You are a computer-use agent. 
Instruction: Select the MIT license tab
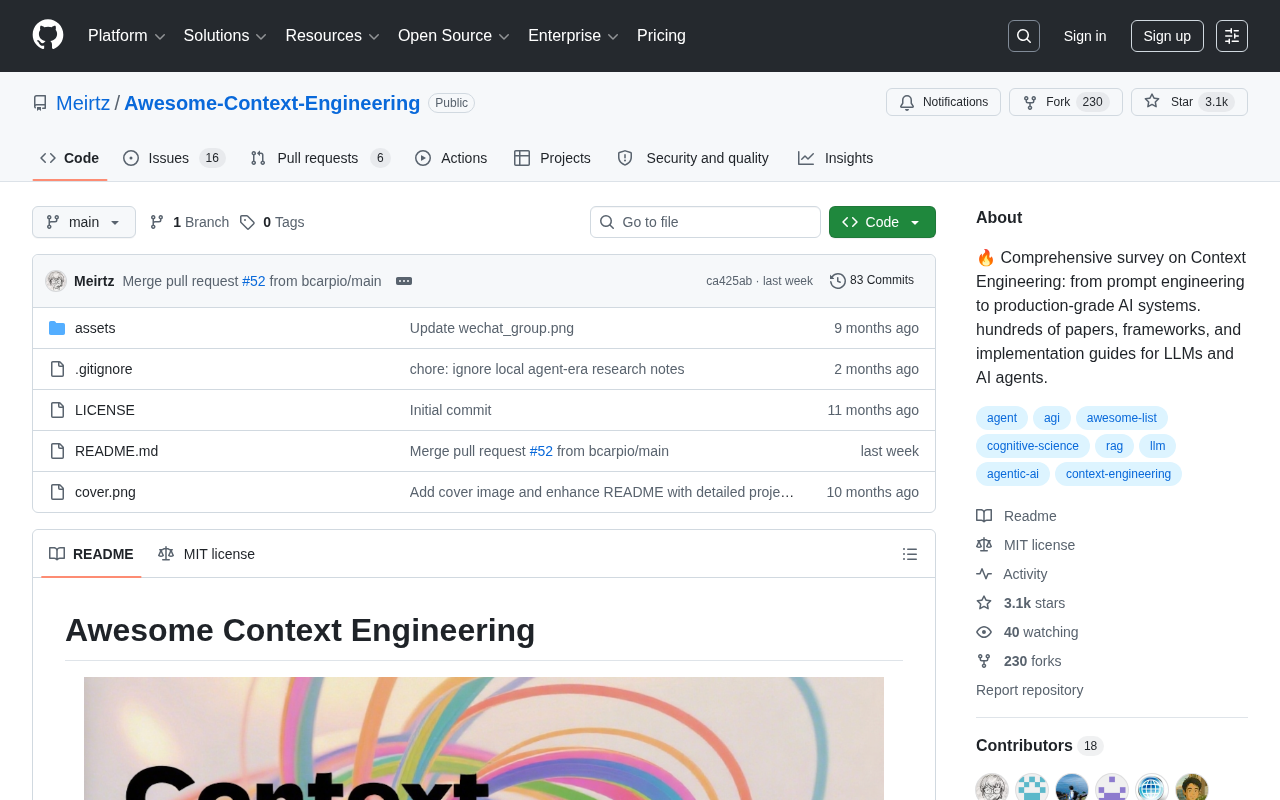click(206, 554)
